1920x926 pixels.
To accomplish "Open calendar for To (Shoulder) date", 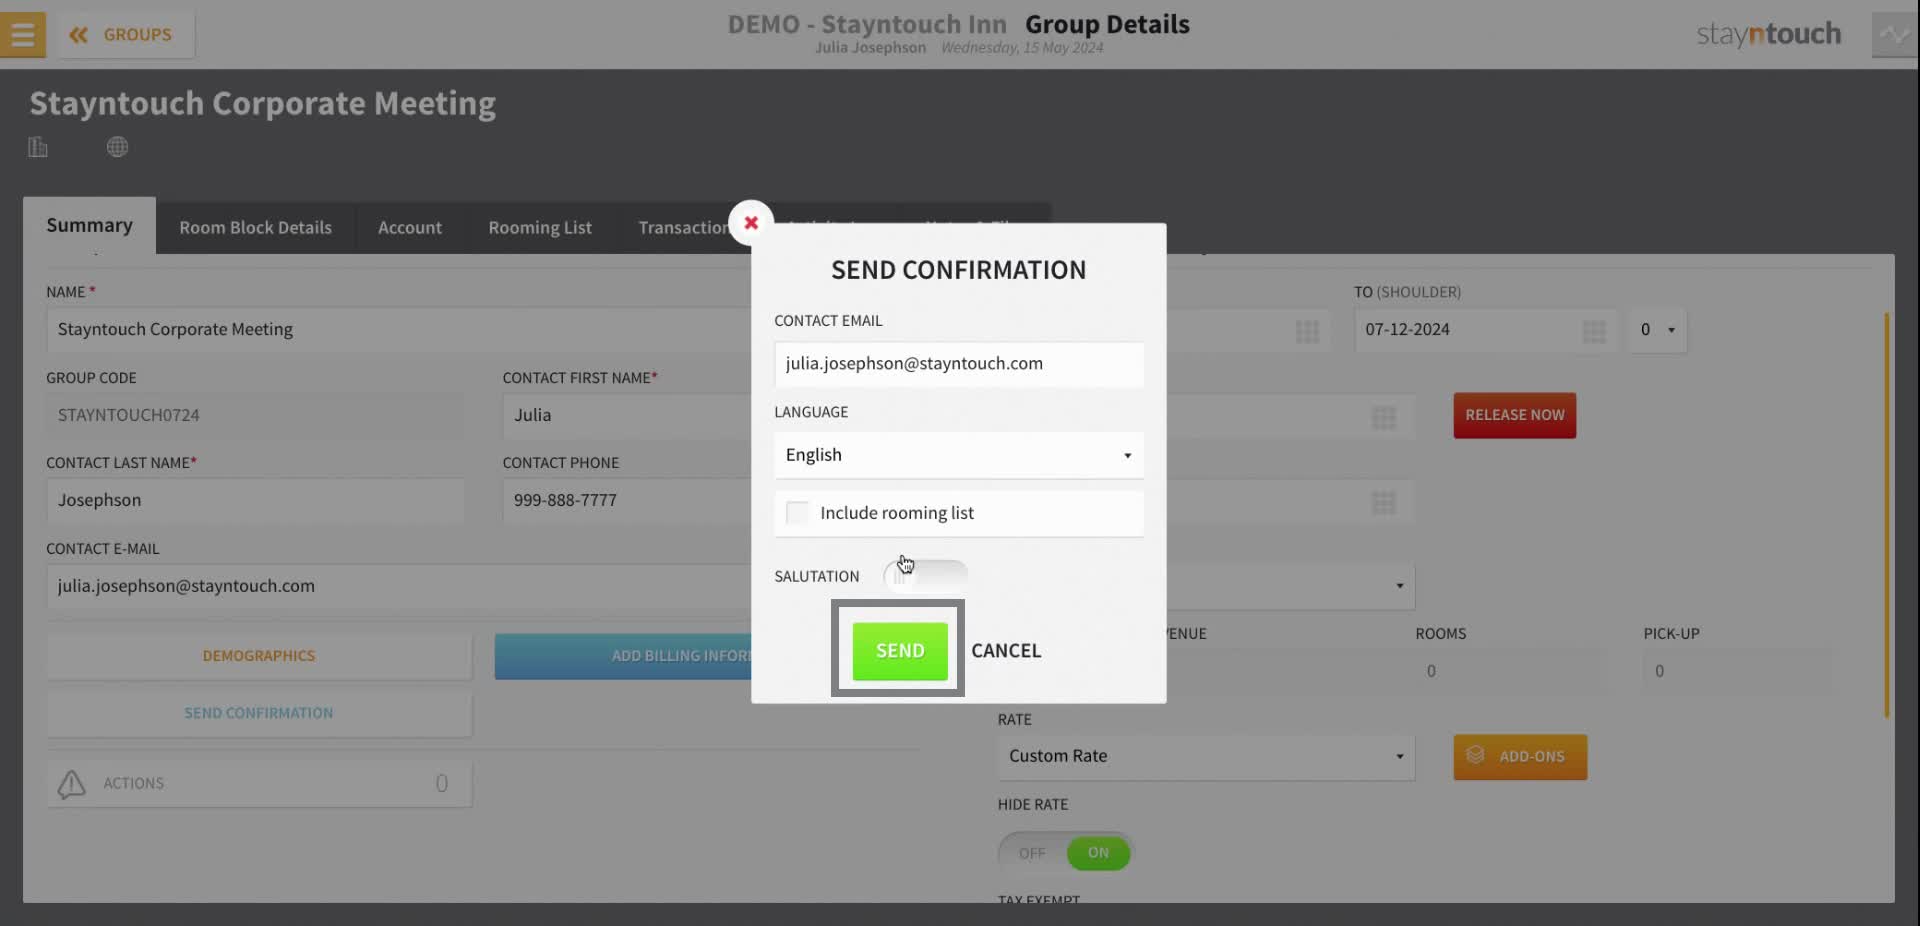I will point(1594,331).
